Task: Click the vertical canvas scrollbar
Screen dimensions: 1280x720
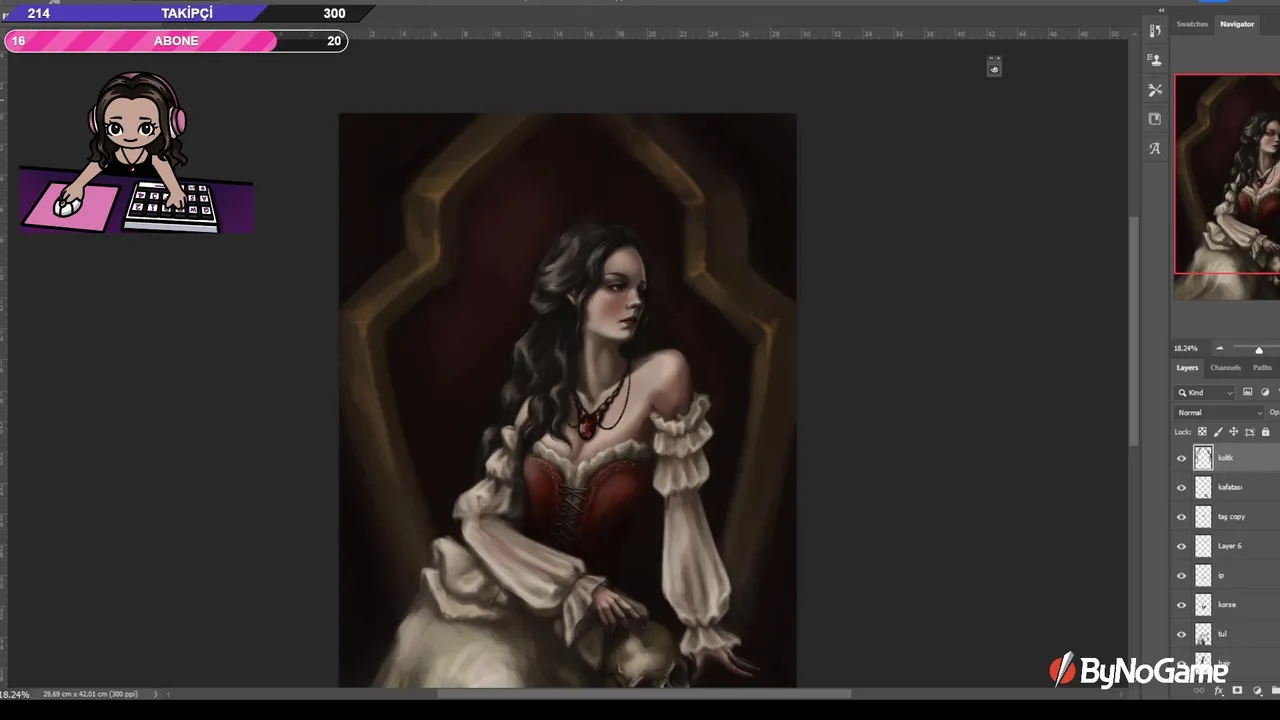Action: [x=1134, y=332]
